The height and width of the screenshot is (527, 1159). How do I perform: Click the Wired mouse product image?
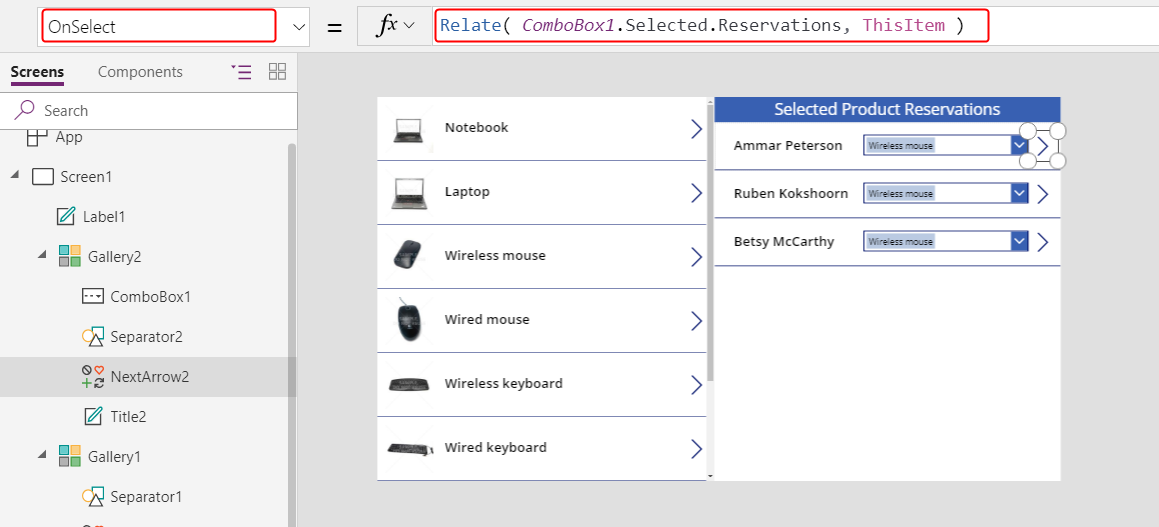(x=407, y=320)
